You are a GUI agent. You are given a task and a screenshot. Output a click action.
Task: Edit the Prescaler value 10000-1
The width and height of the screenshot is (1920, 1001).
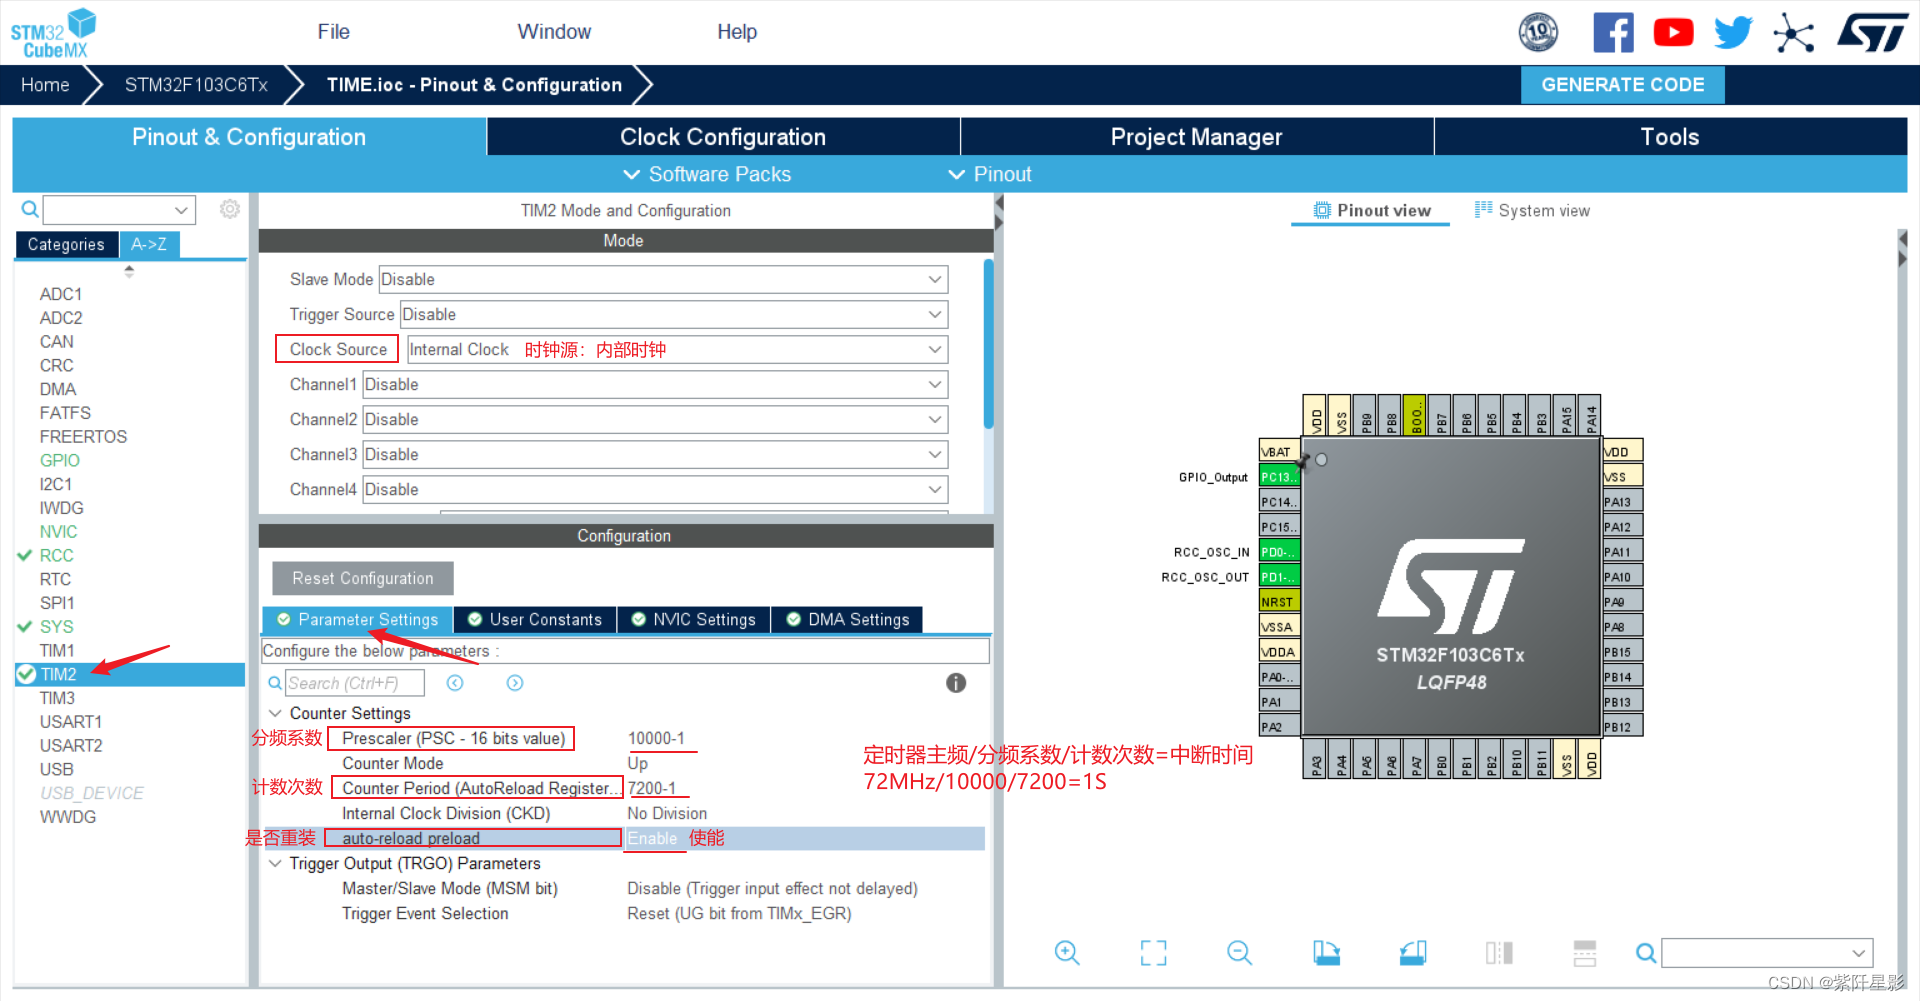click(656, 738)
